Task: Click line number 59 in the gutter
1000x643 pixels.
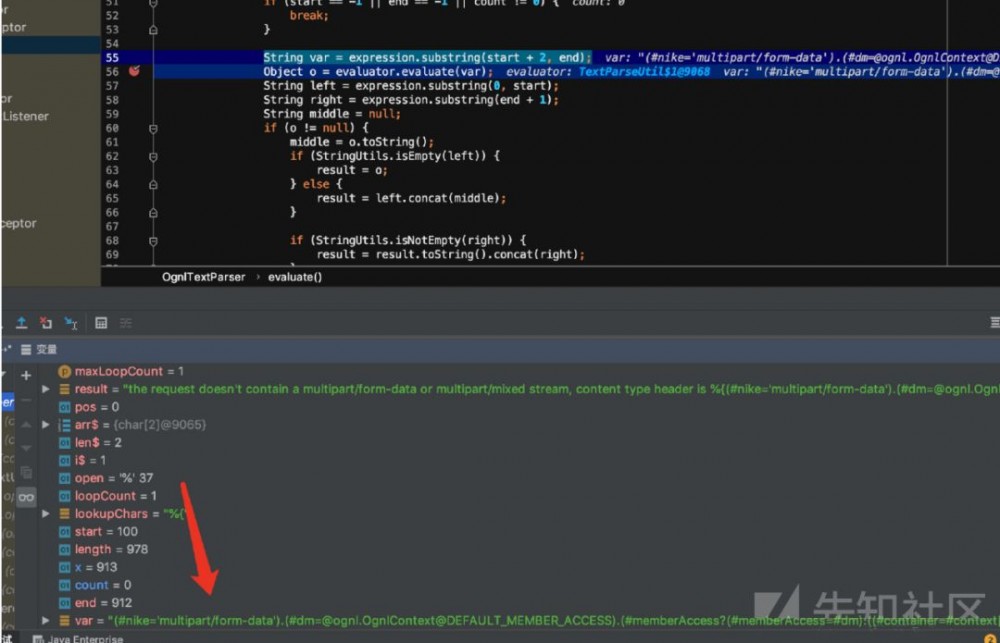Action: click(112, 114)
